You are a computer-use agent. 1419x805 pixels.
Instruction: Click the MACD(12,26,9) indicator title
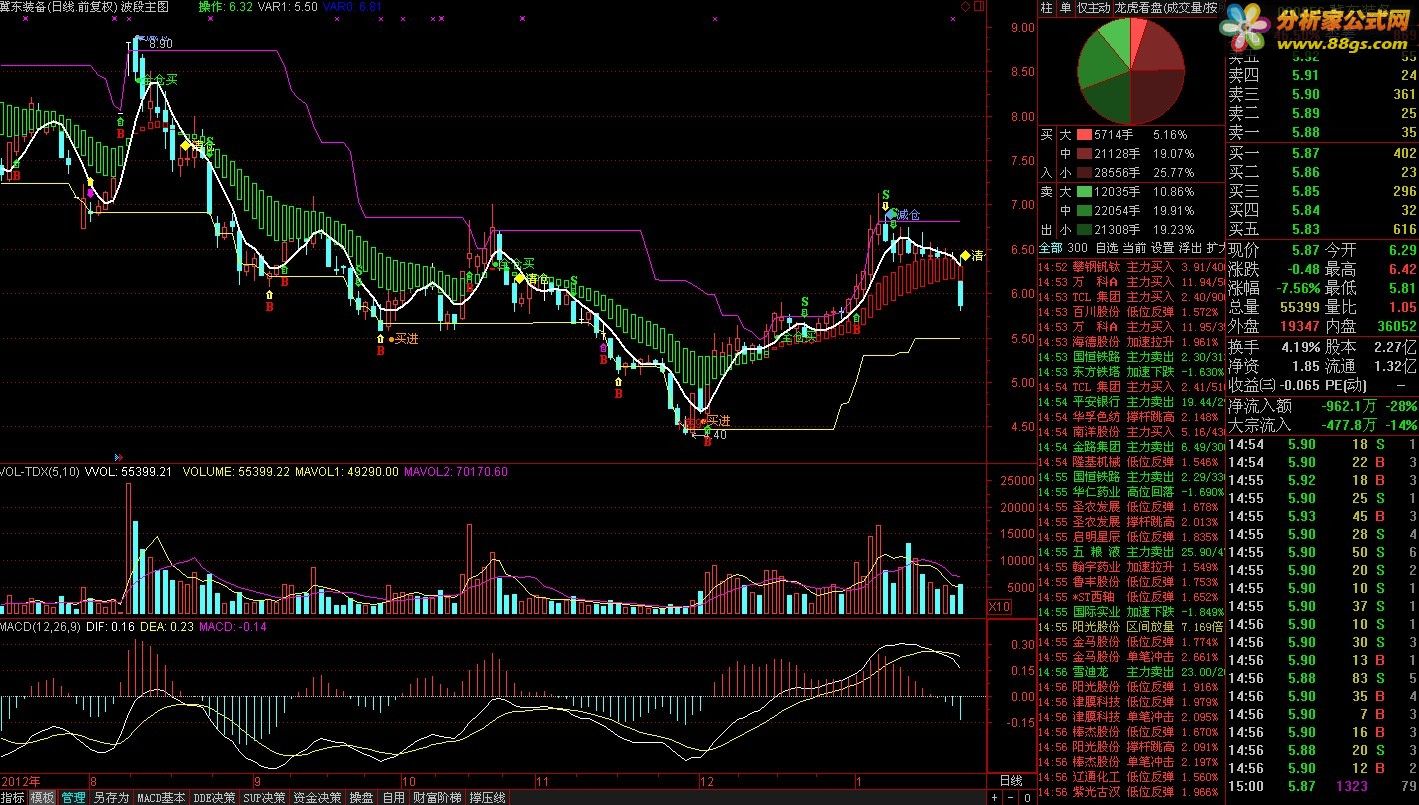pyautogui.click(x=42, y=627)
